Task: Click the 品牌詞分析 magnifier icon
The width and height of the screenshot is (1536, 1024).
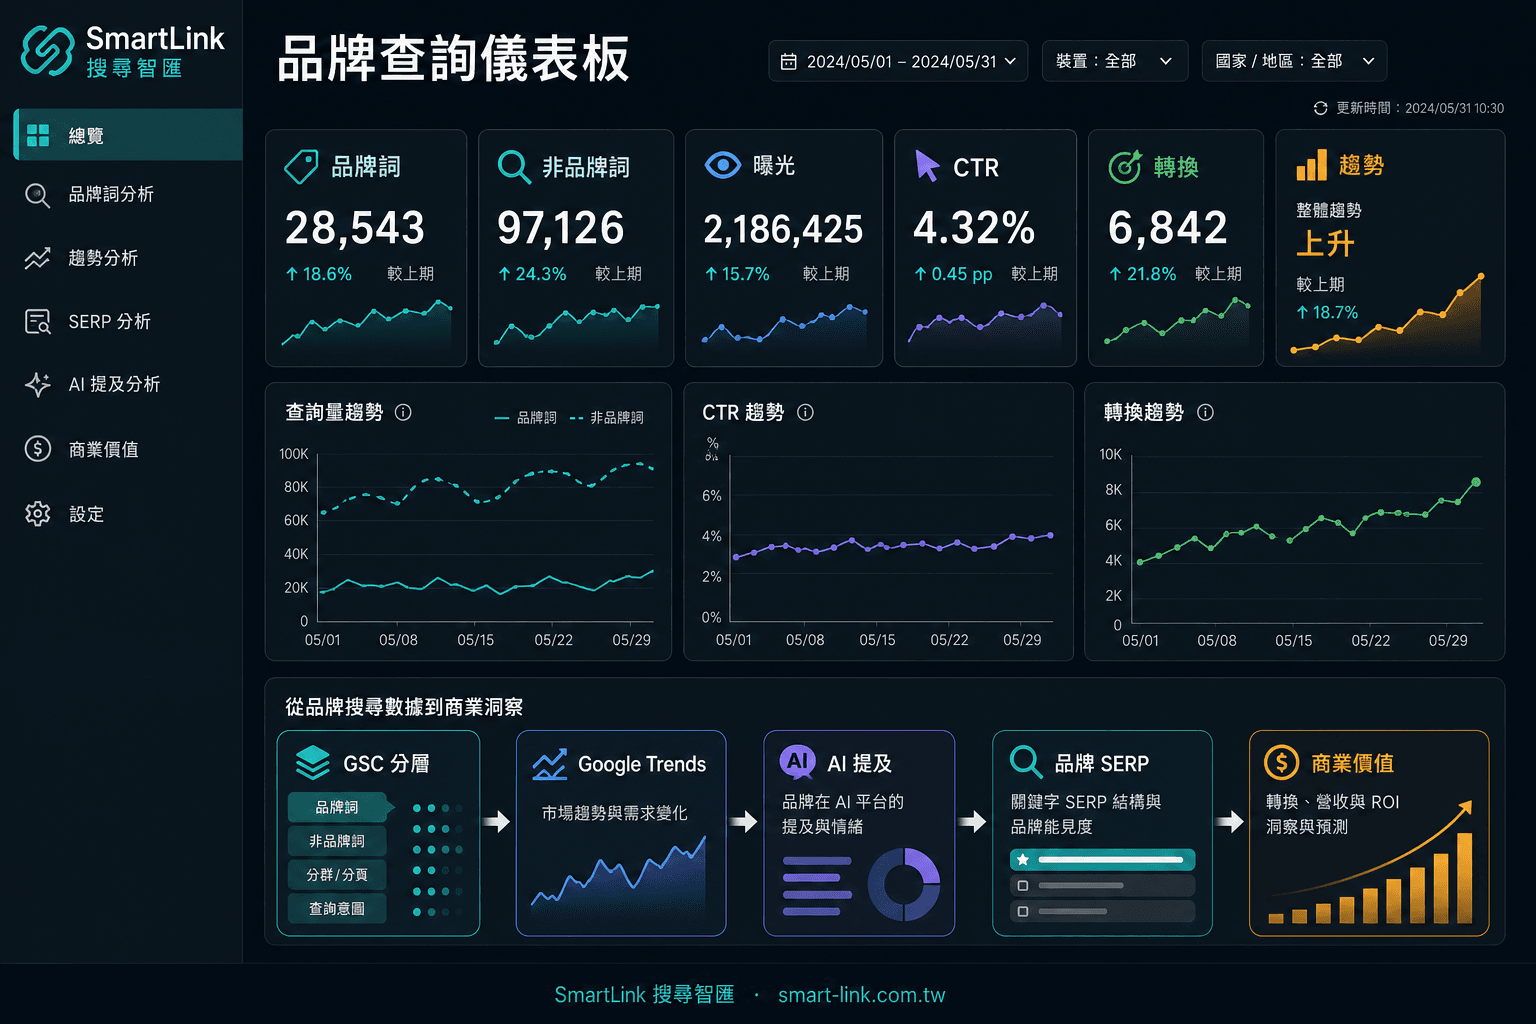Action: click(37, 195)
